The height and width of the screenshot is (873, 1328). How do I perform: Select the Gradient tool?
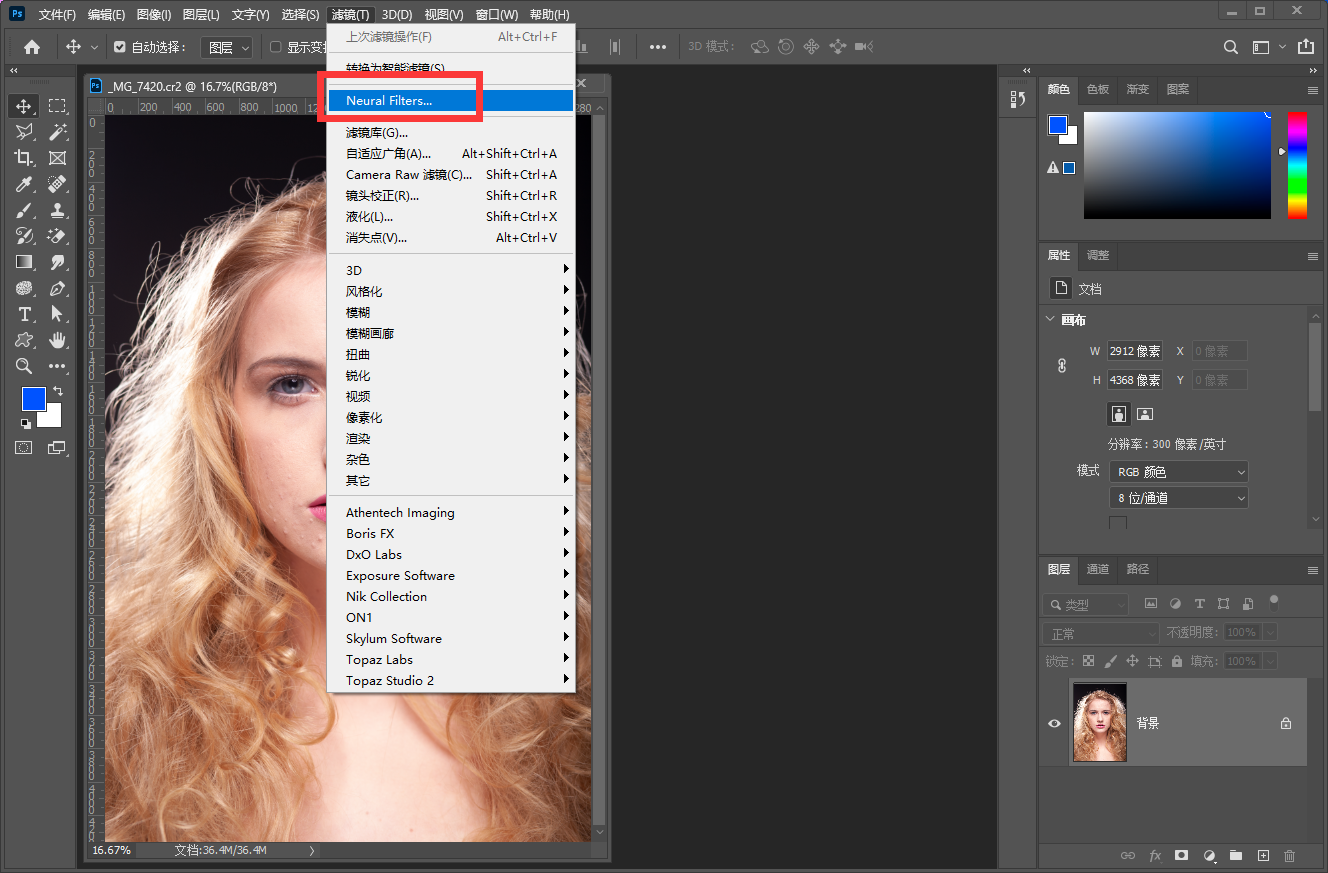(x=24, y=262)
